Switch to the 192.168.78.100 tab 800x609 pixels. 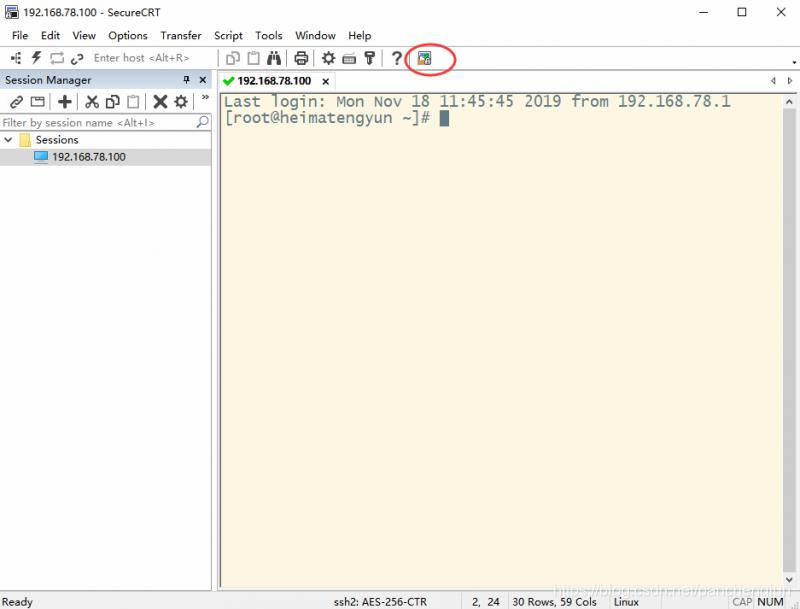[274, 81]
